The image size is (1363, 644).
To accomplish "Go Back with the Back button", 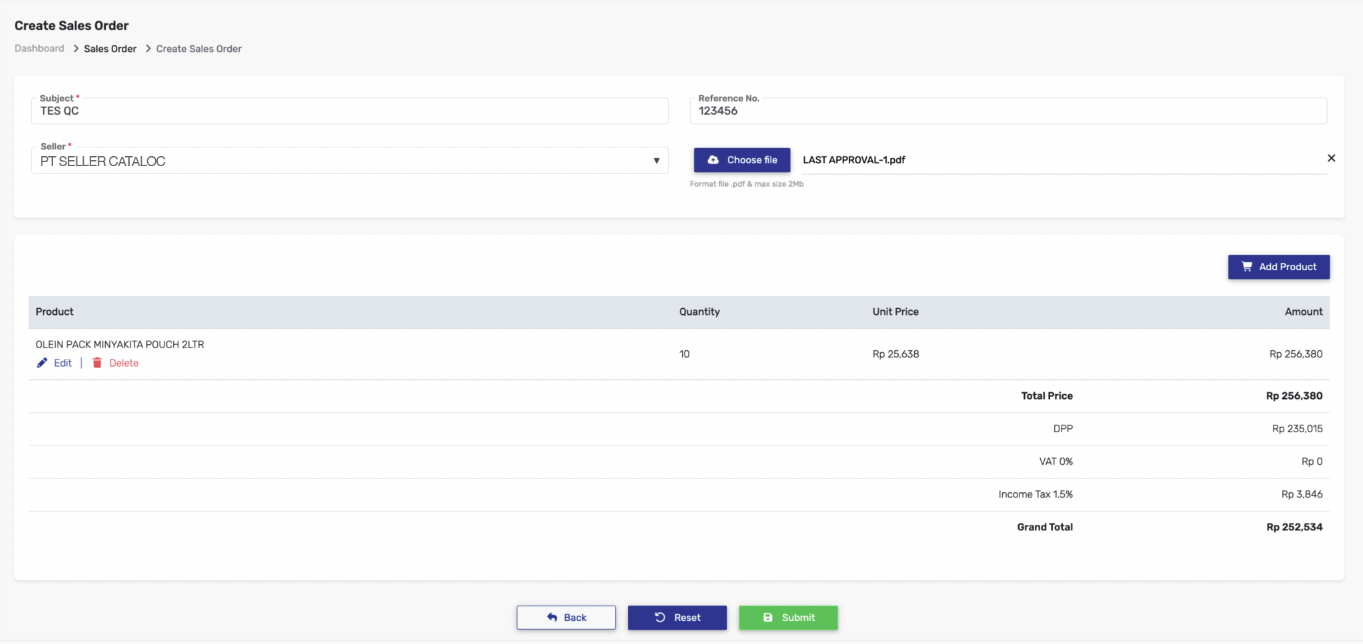I will click(x=566, y=617).
